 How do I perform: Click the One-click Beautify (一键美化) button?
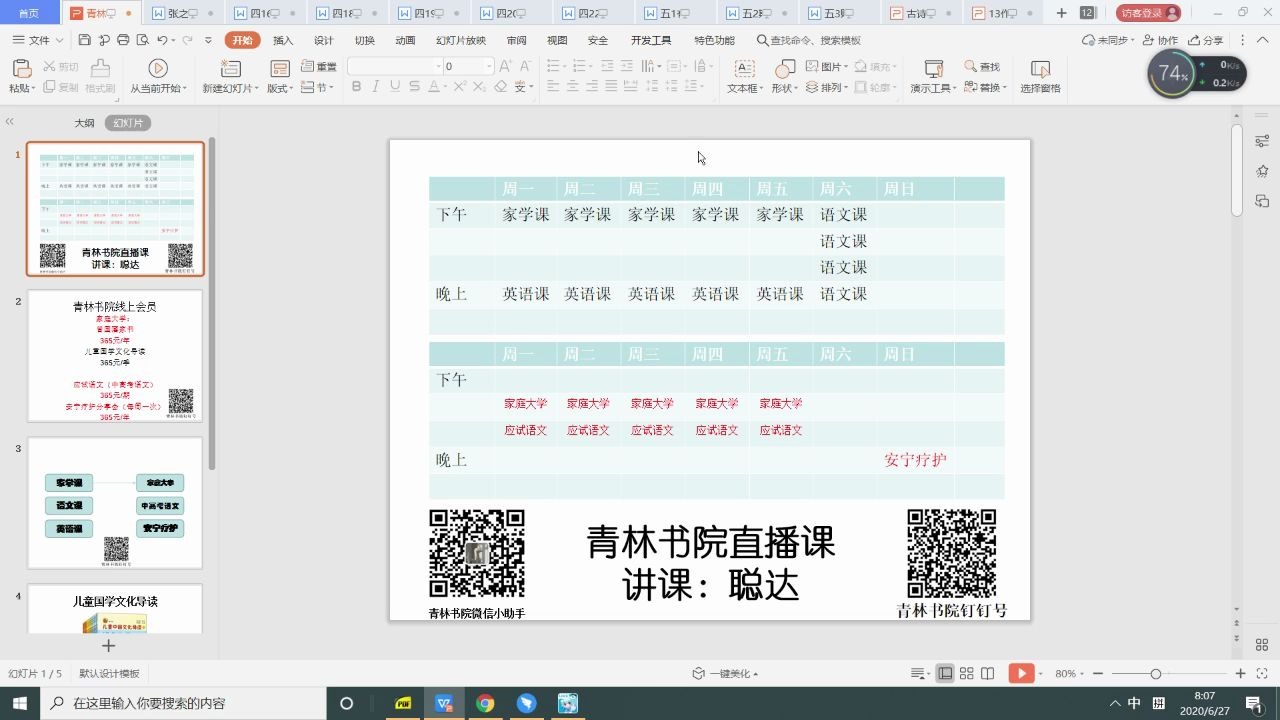point(725,674)
